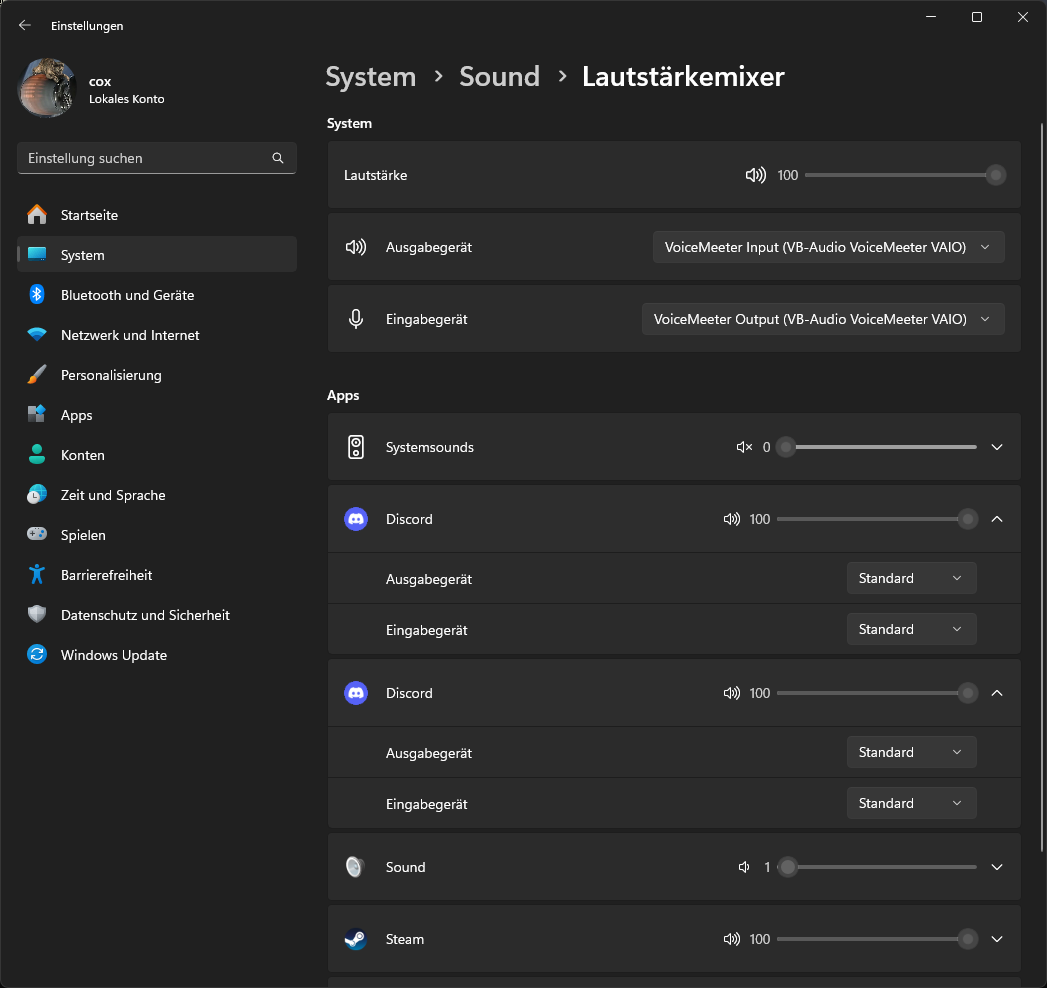This screenshot has height=988, width=1047.
Task: Open the system Ausgabegerät dropdown
Action: (828, 247)
